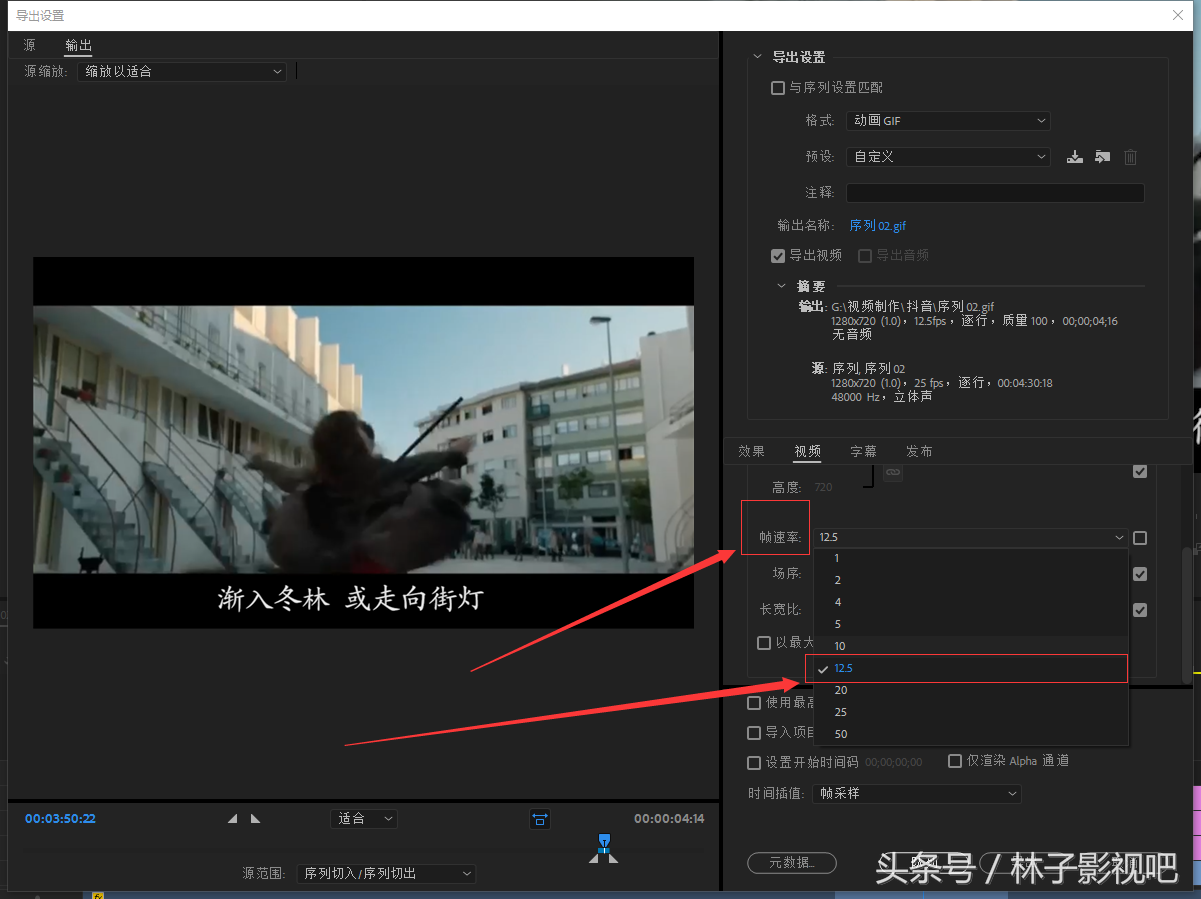
Task: Select frame rate 10 from list
Action: tap(971, 646)
